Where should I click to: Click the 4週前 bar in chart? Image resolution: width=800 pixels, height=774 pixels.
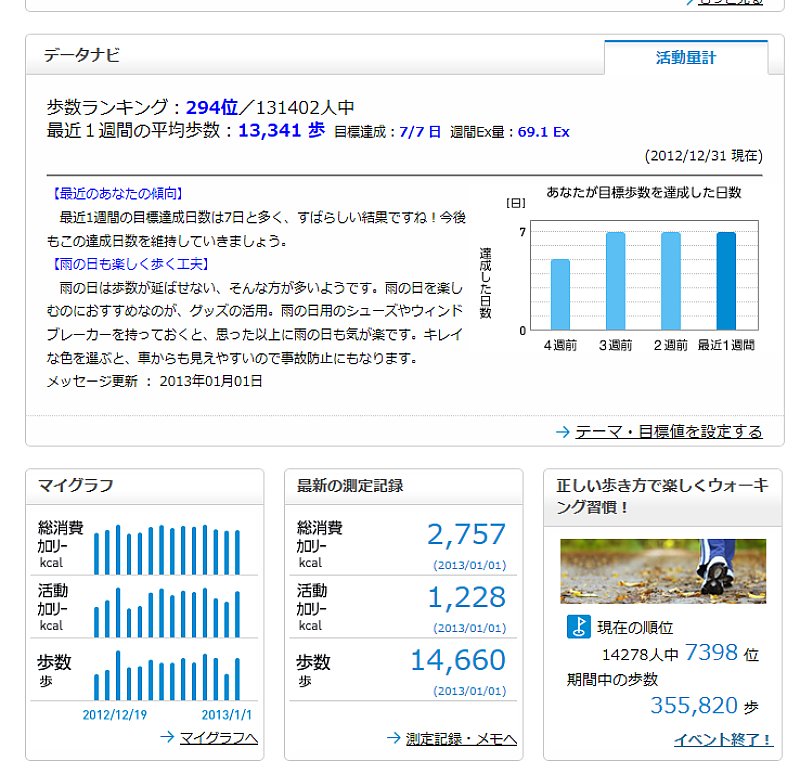tap(560, 295)
